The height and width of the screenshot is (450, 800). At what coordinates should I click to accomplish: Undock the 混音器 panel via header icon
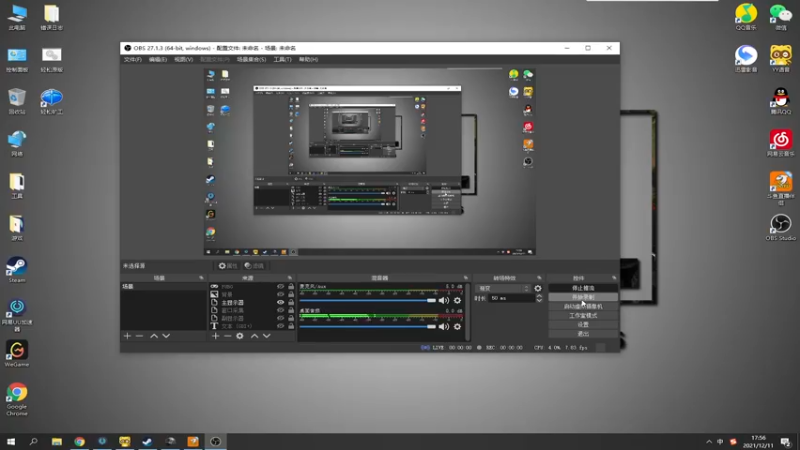(x=466, y=278)
